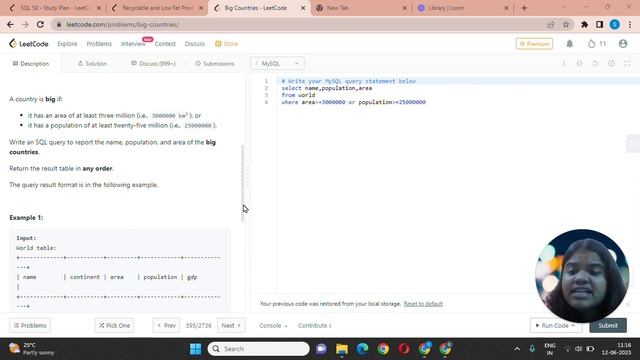640x360 pixels.
Task: Open Chrome side panel icon
Action: click(x=599, y=24)
